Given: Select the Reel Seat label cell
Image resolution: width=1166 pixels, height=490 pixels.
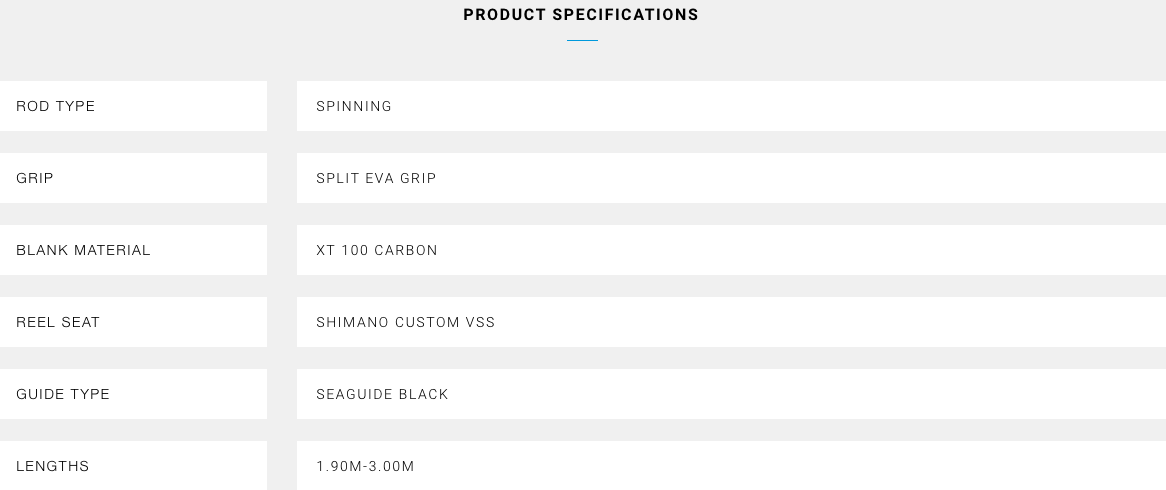Looking at the screenshot, I should tap(133, 322).
